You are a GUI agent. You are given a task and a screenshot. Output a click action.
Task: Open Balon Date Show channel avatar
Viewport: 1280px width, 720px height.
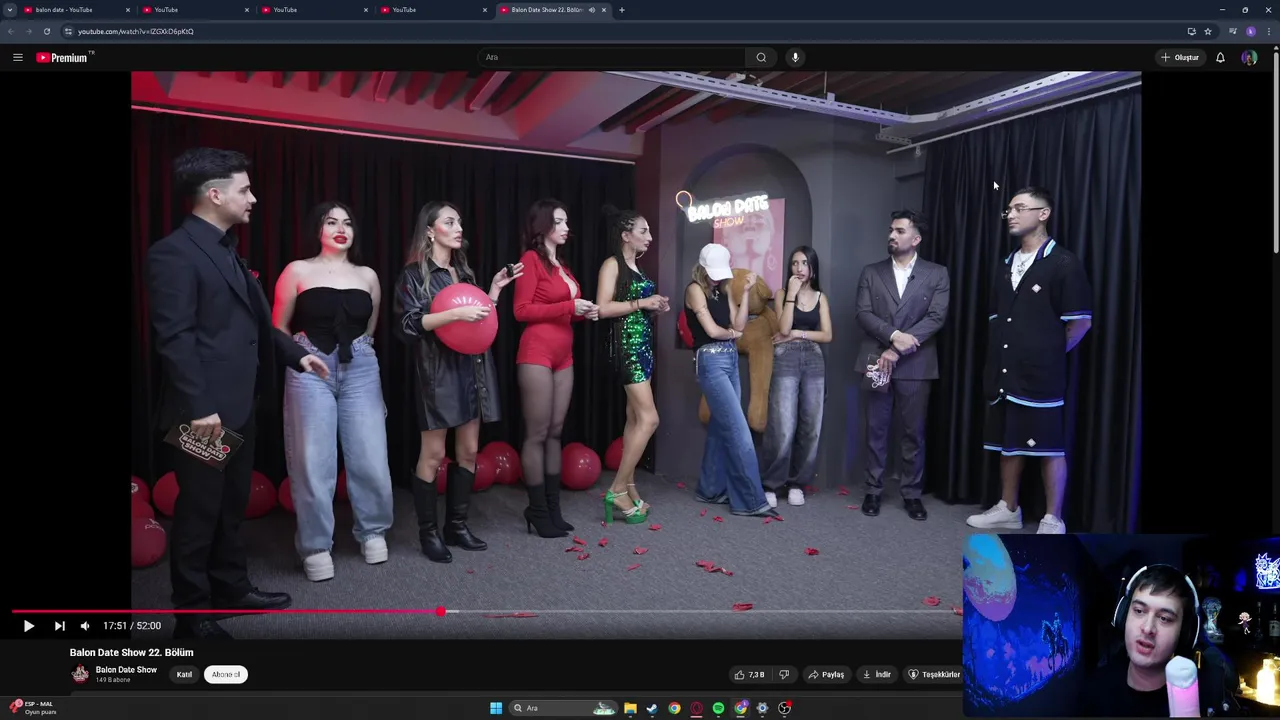[80, 674]
